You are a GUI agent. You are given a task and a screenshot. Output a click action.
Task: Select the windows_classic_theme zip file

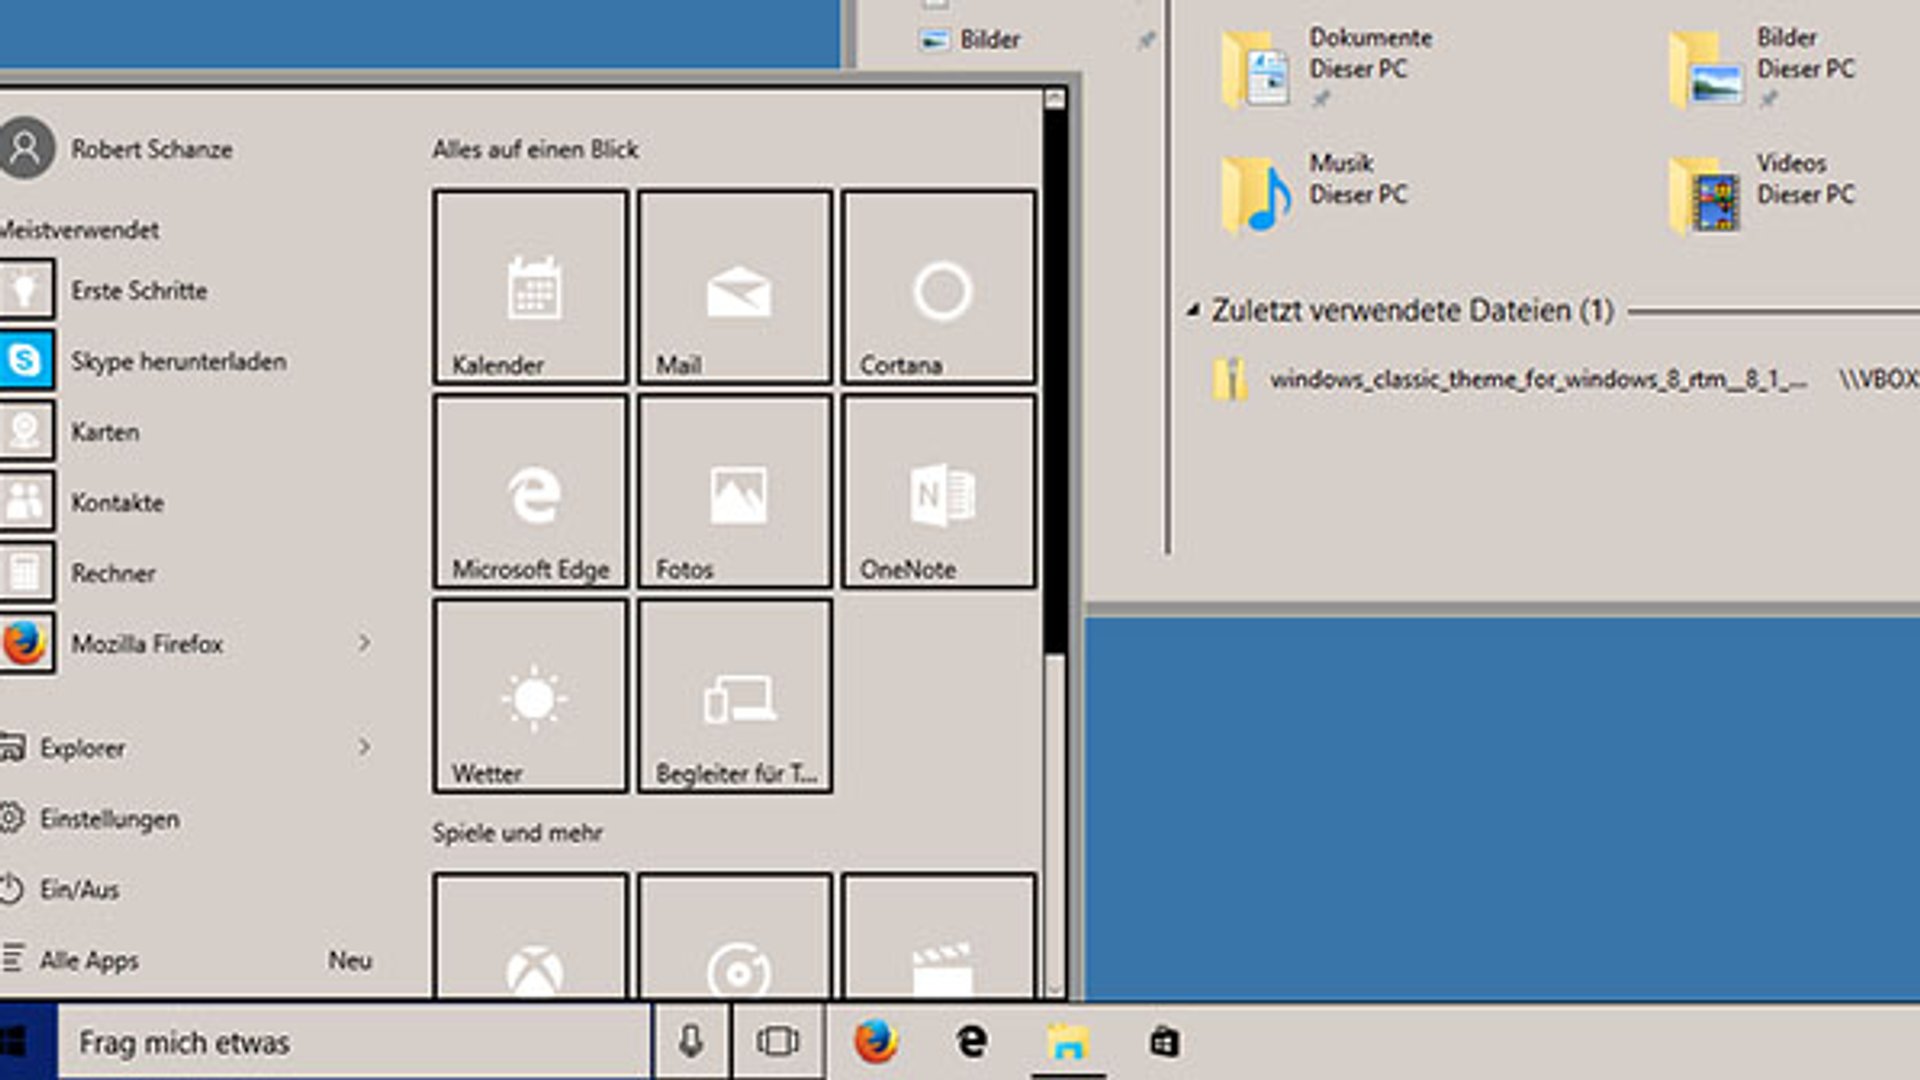(x=1510, y=380)
